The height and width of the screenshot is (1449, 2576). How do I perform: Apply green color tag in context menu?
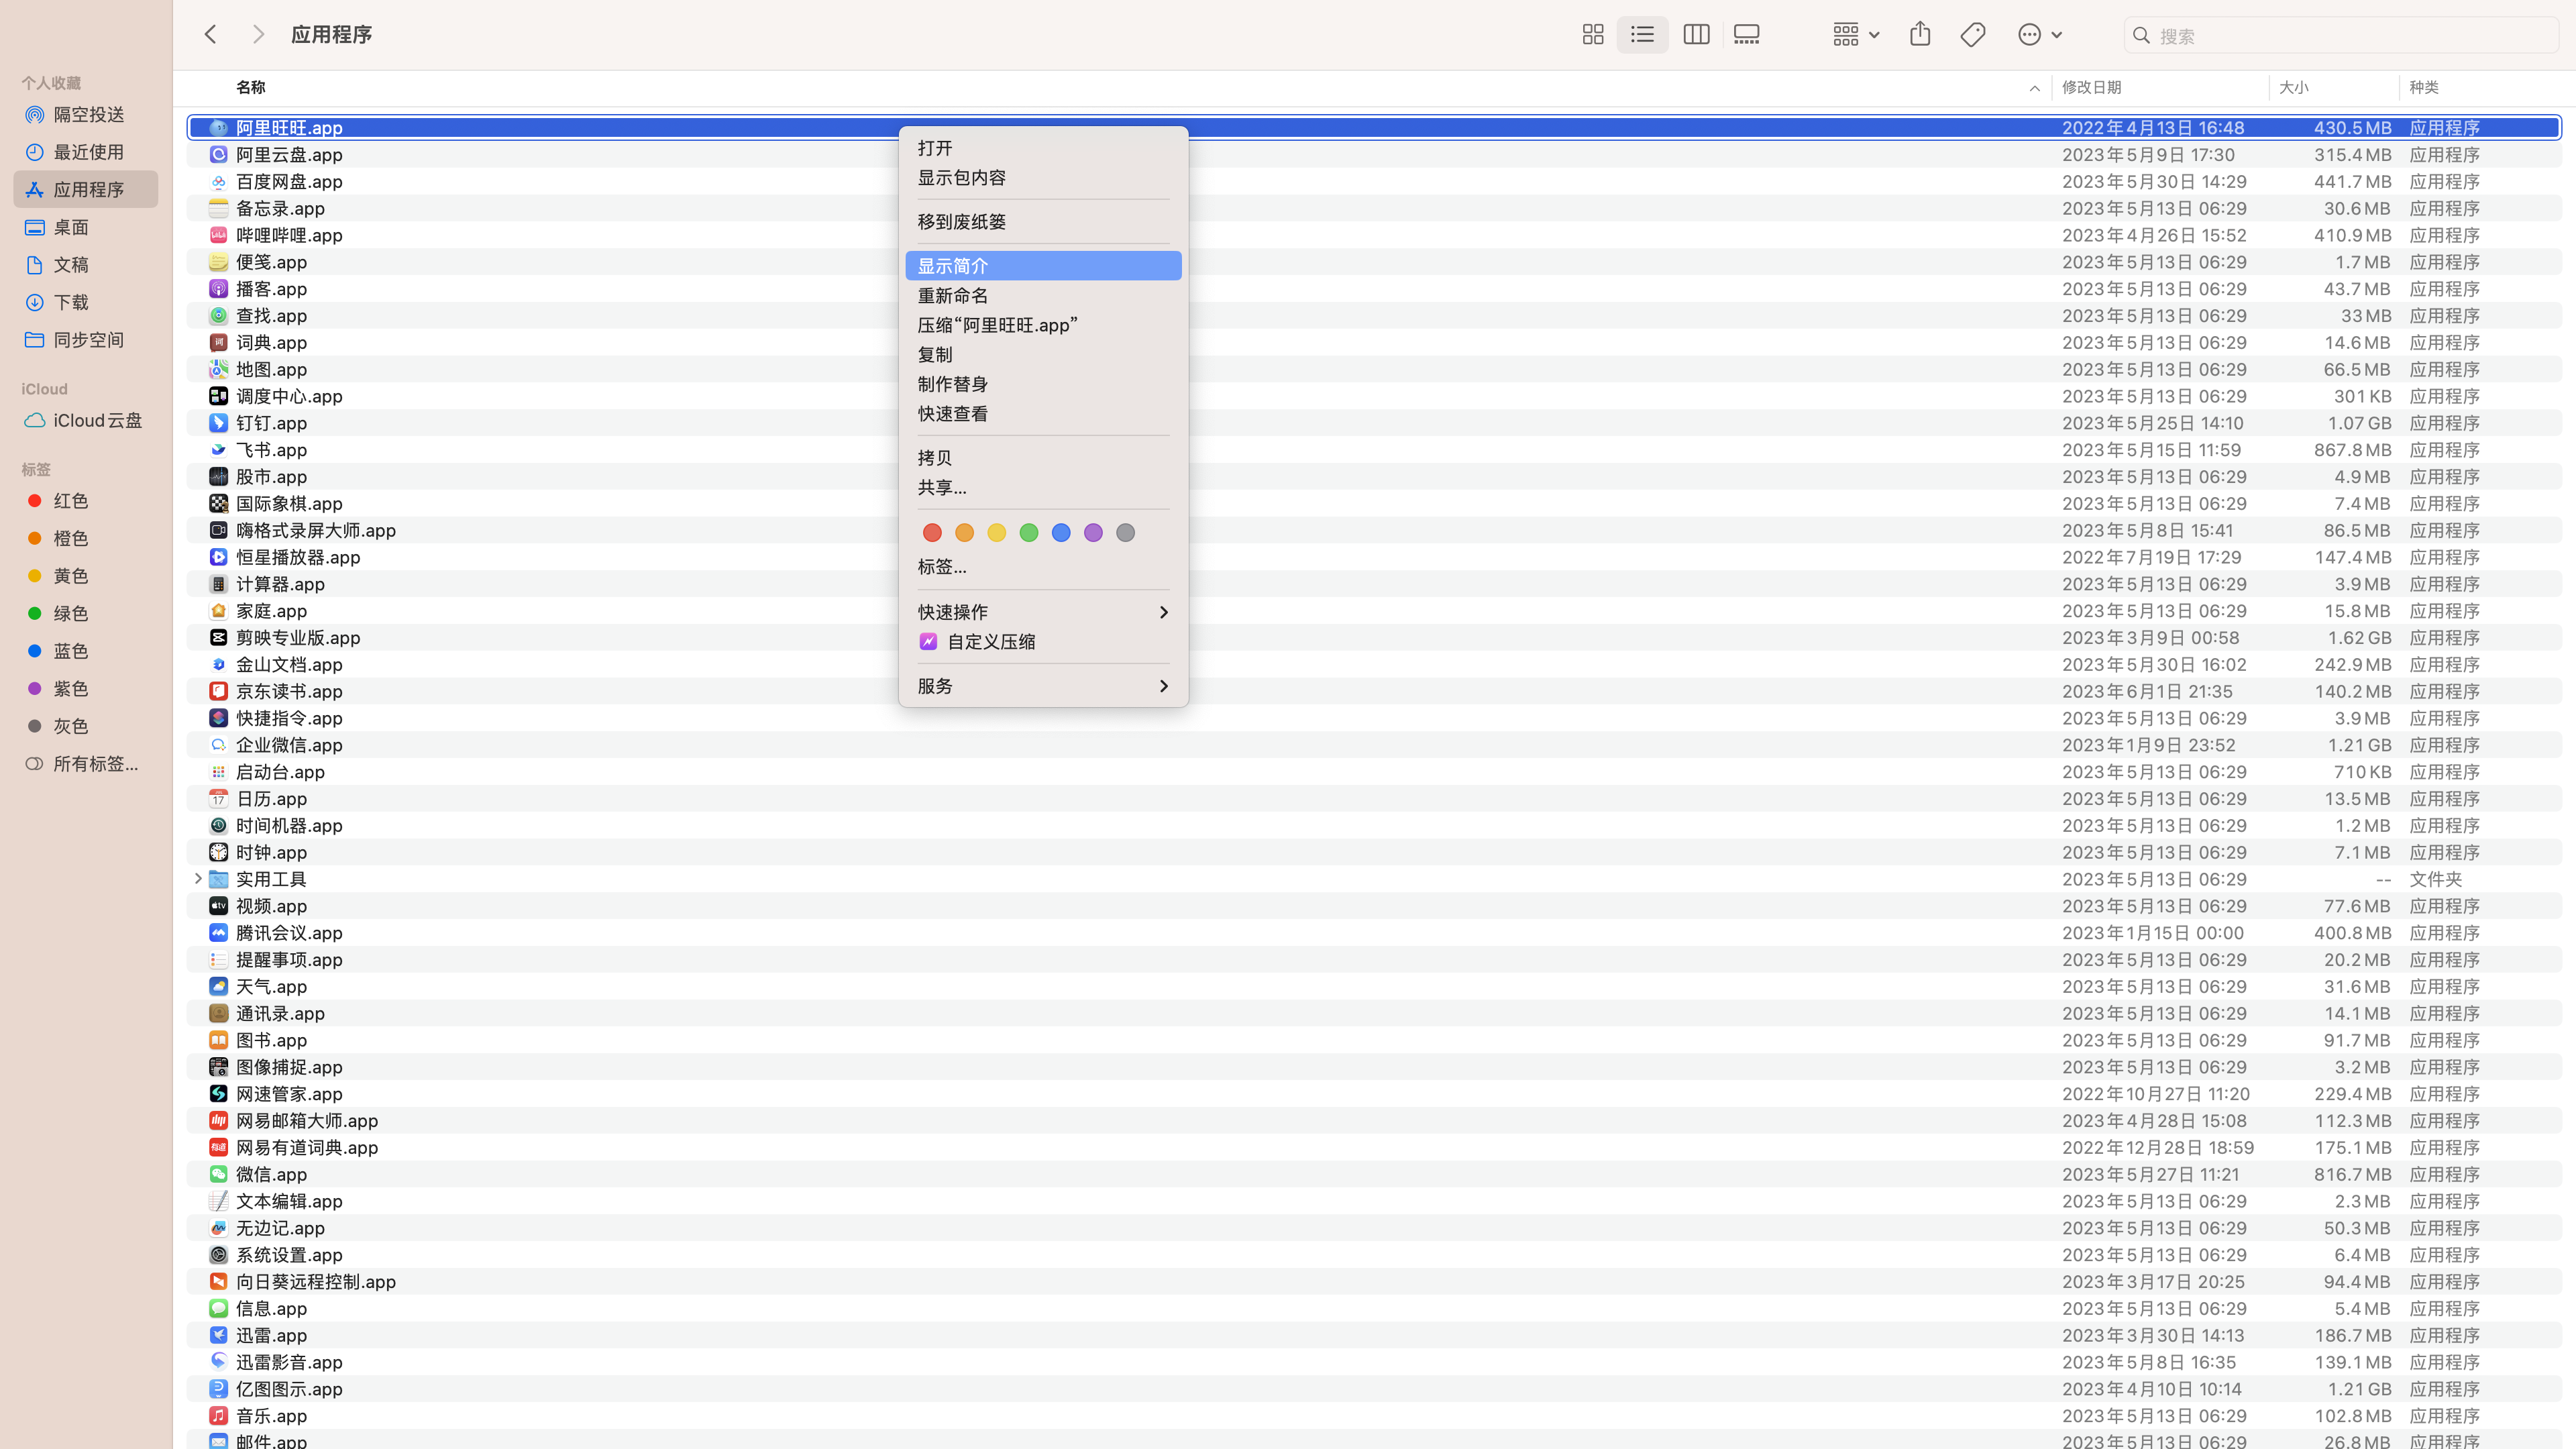point(1029,533)
